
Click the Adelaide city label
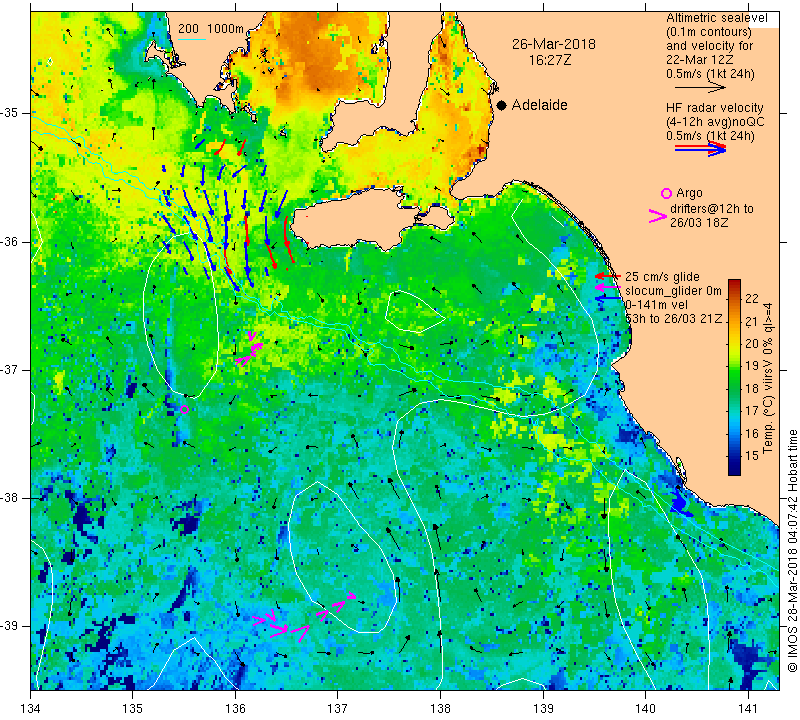tap(539, 105)
